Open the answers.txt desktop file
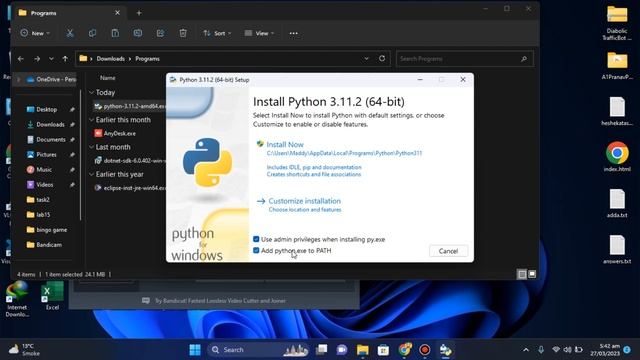This screenshot has height=360, width=640. (x=617, y=249)
